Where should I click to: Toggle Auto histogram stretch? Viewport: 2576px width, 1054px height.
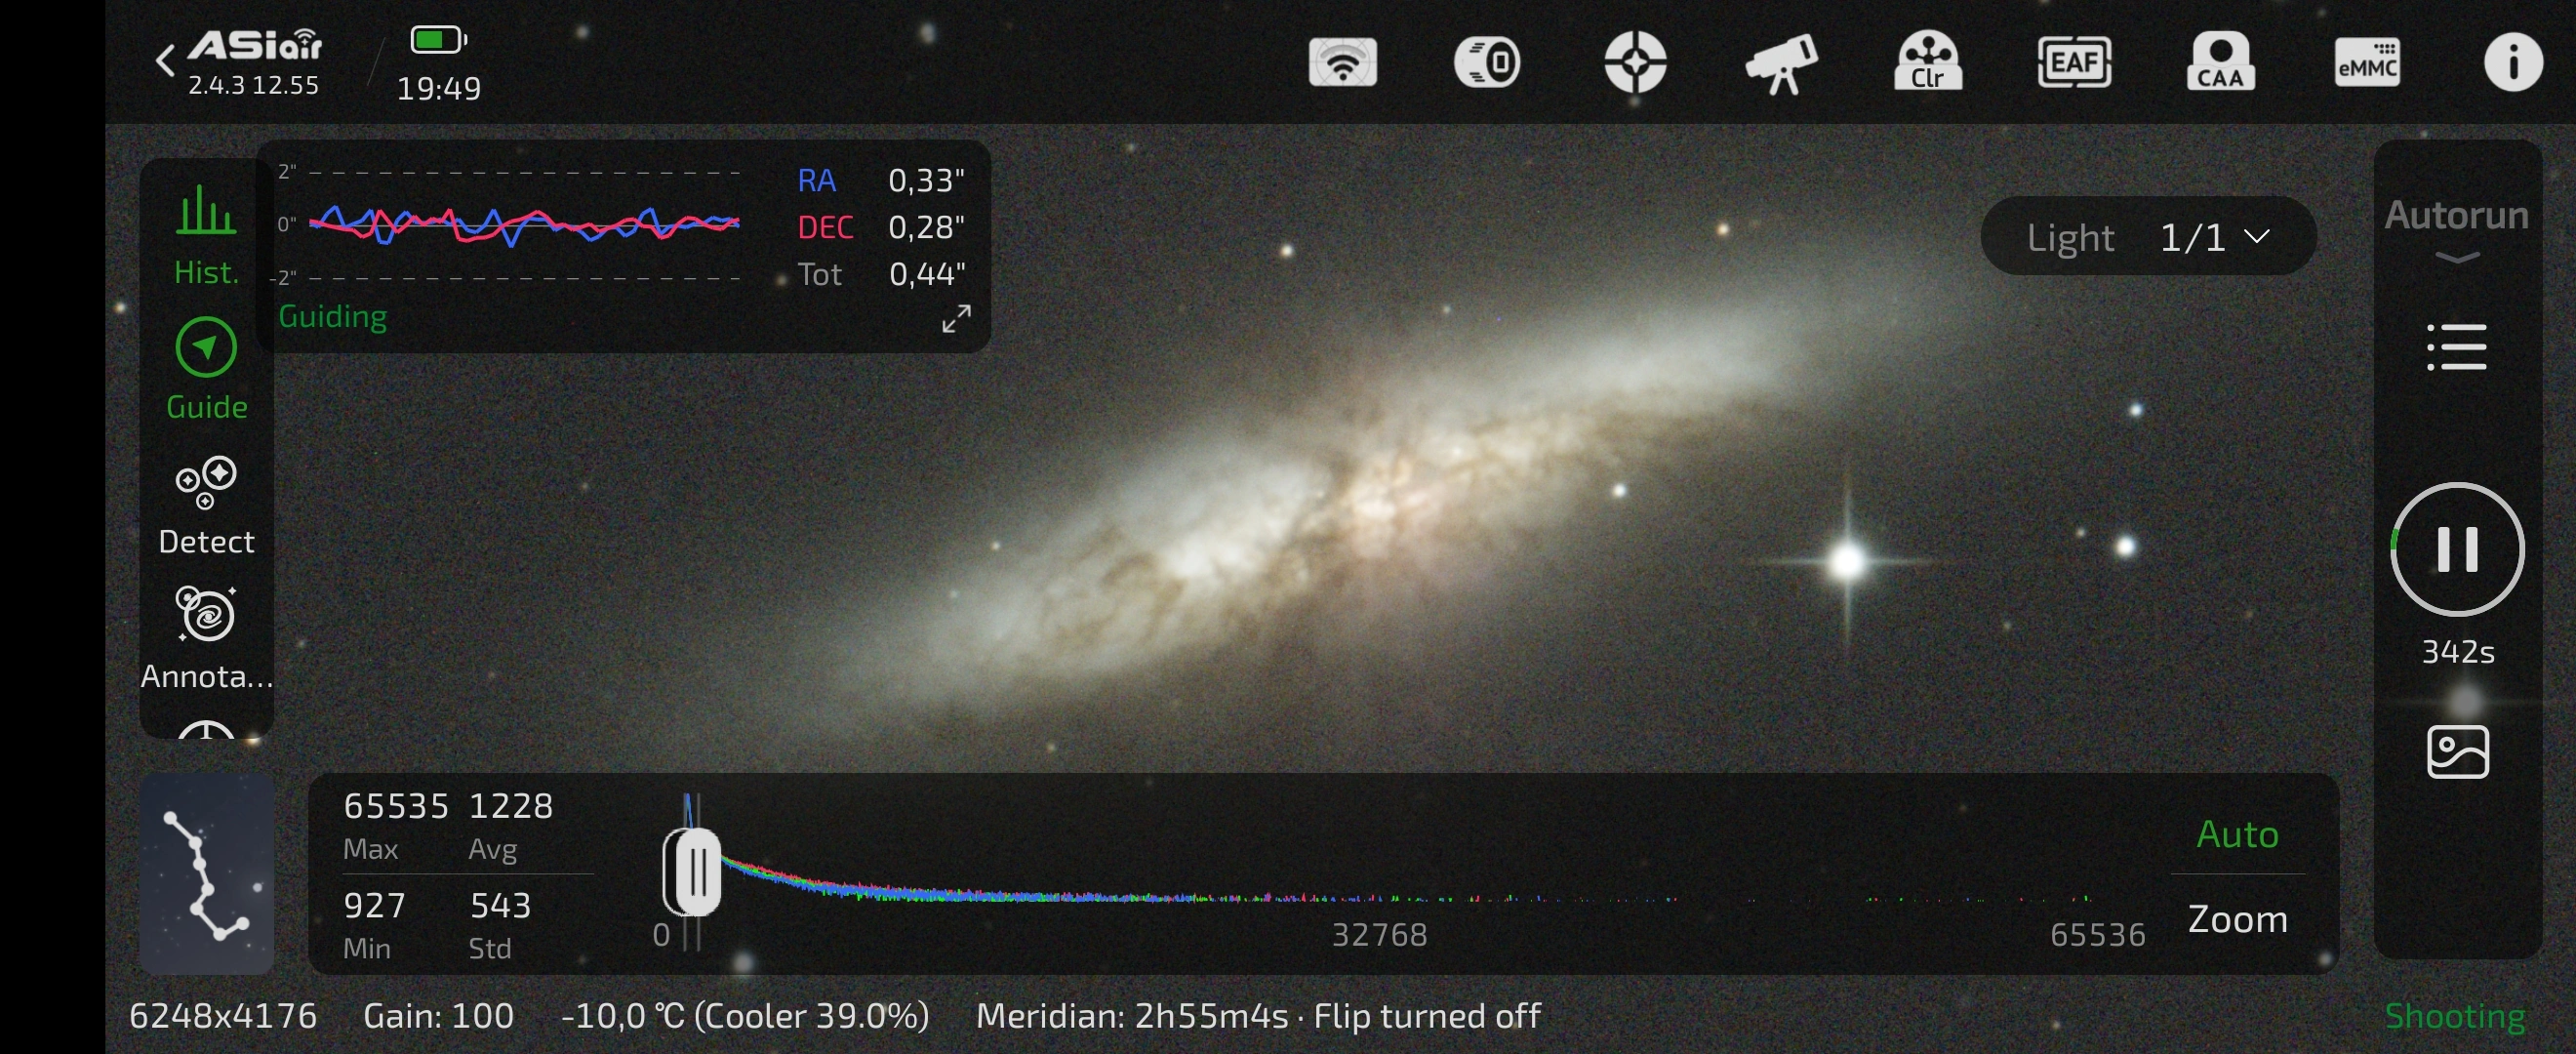2237,834
